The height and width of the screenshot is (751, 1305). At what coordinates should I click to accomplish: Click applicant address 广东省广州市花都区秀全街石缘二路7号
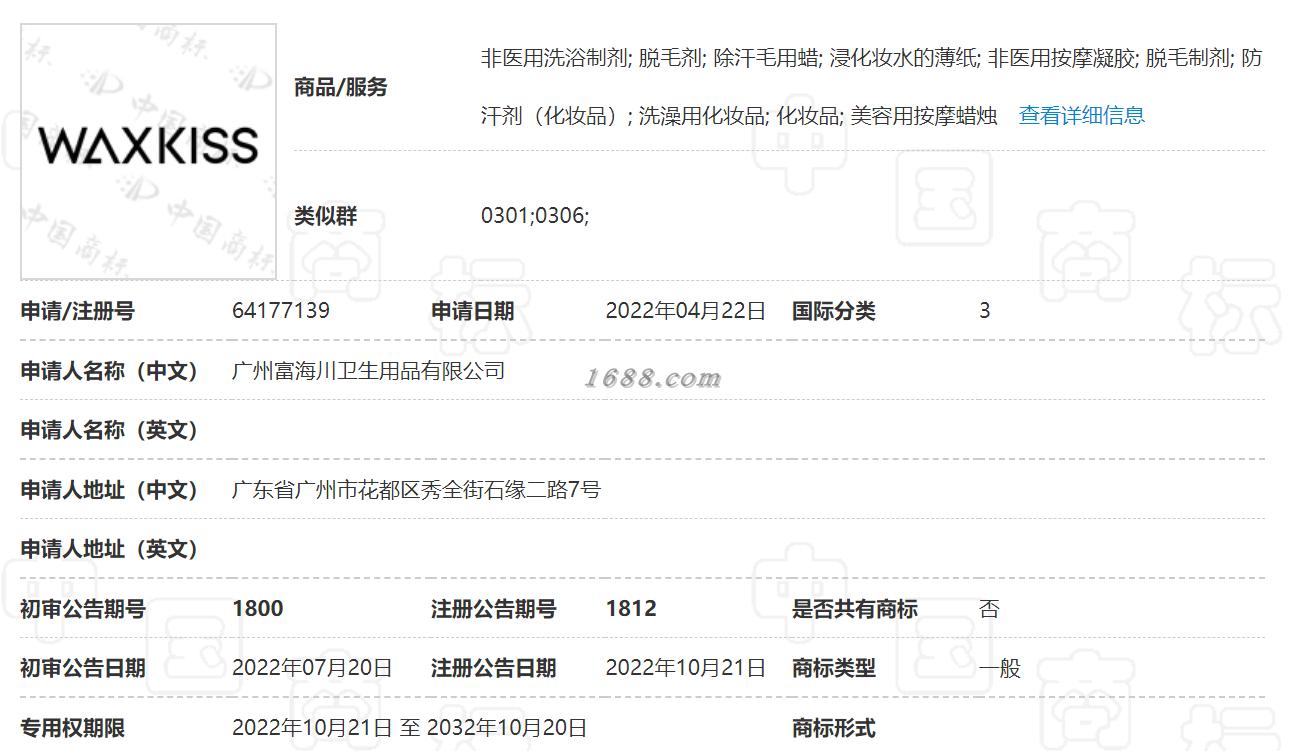[416, 490]
